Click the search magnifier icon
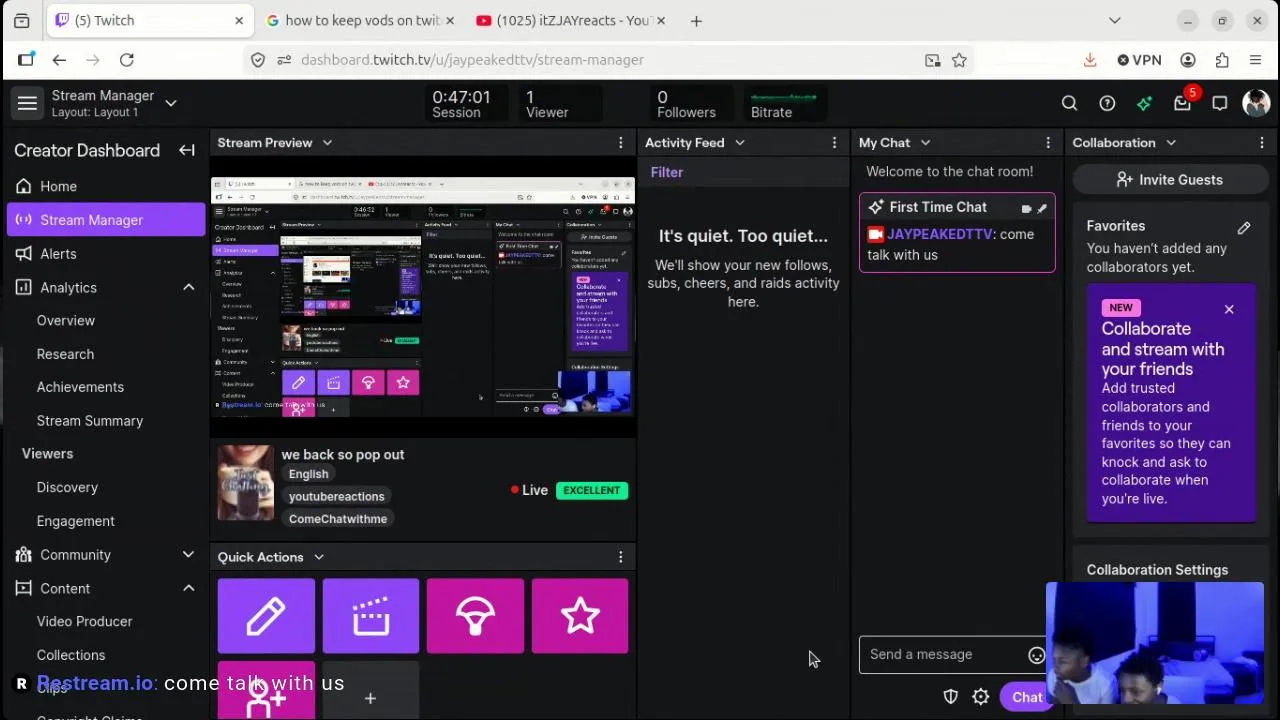The width and height of the screenshot is (1280, 720). pyautogui.click(x=1069, y=103)
